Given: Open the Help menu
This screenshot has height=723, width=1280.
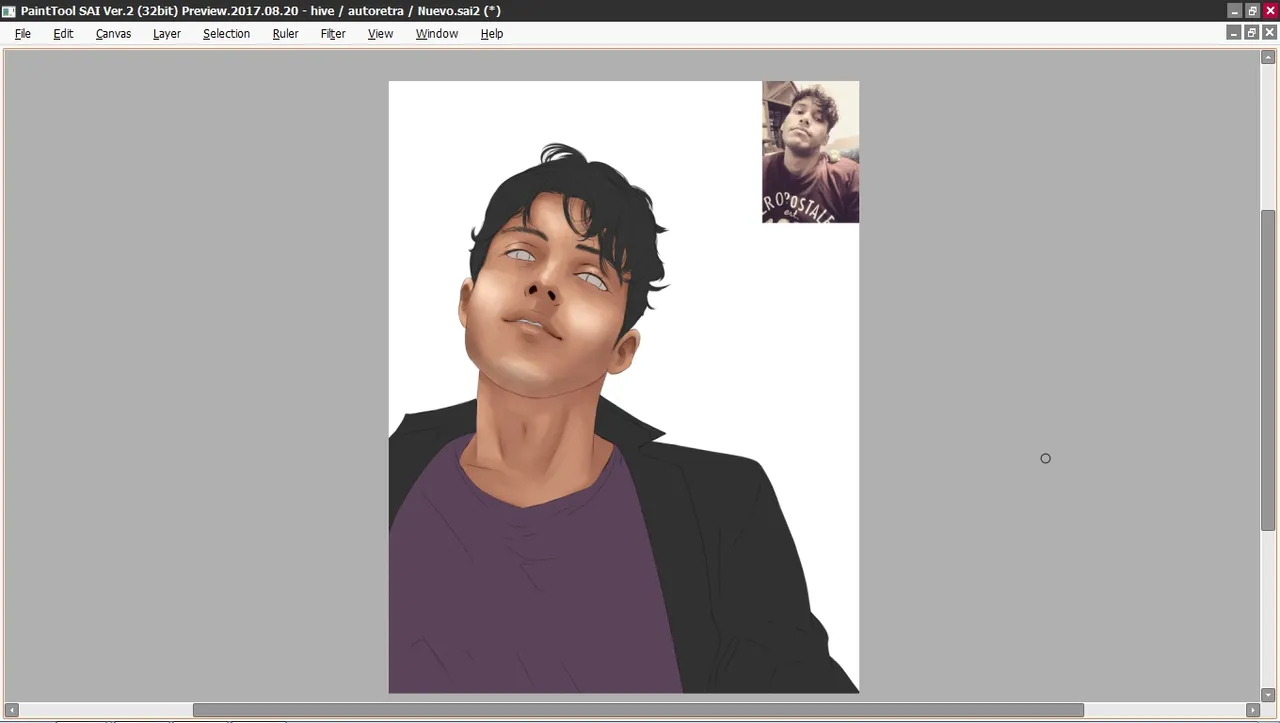Looking at the screenshot, I should pyautogui.click(x=491, y=33).
